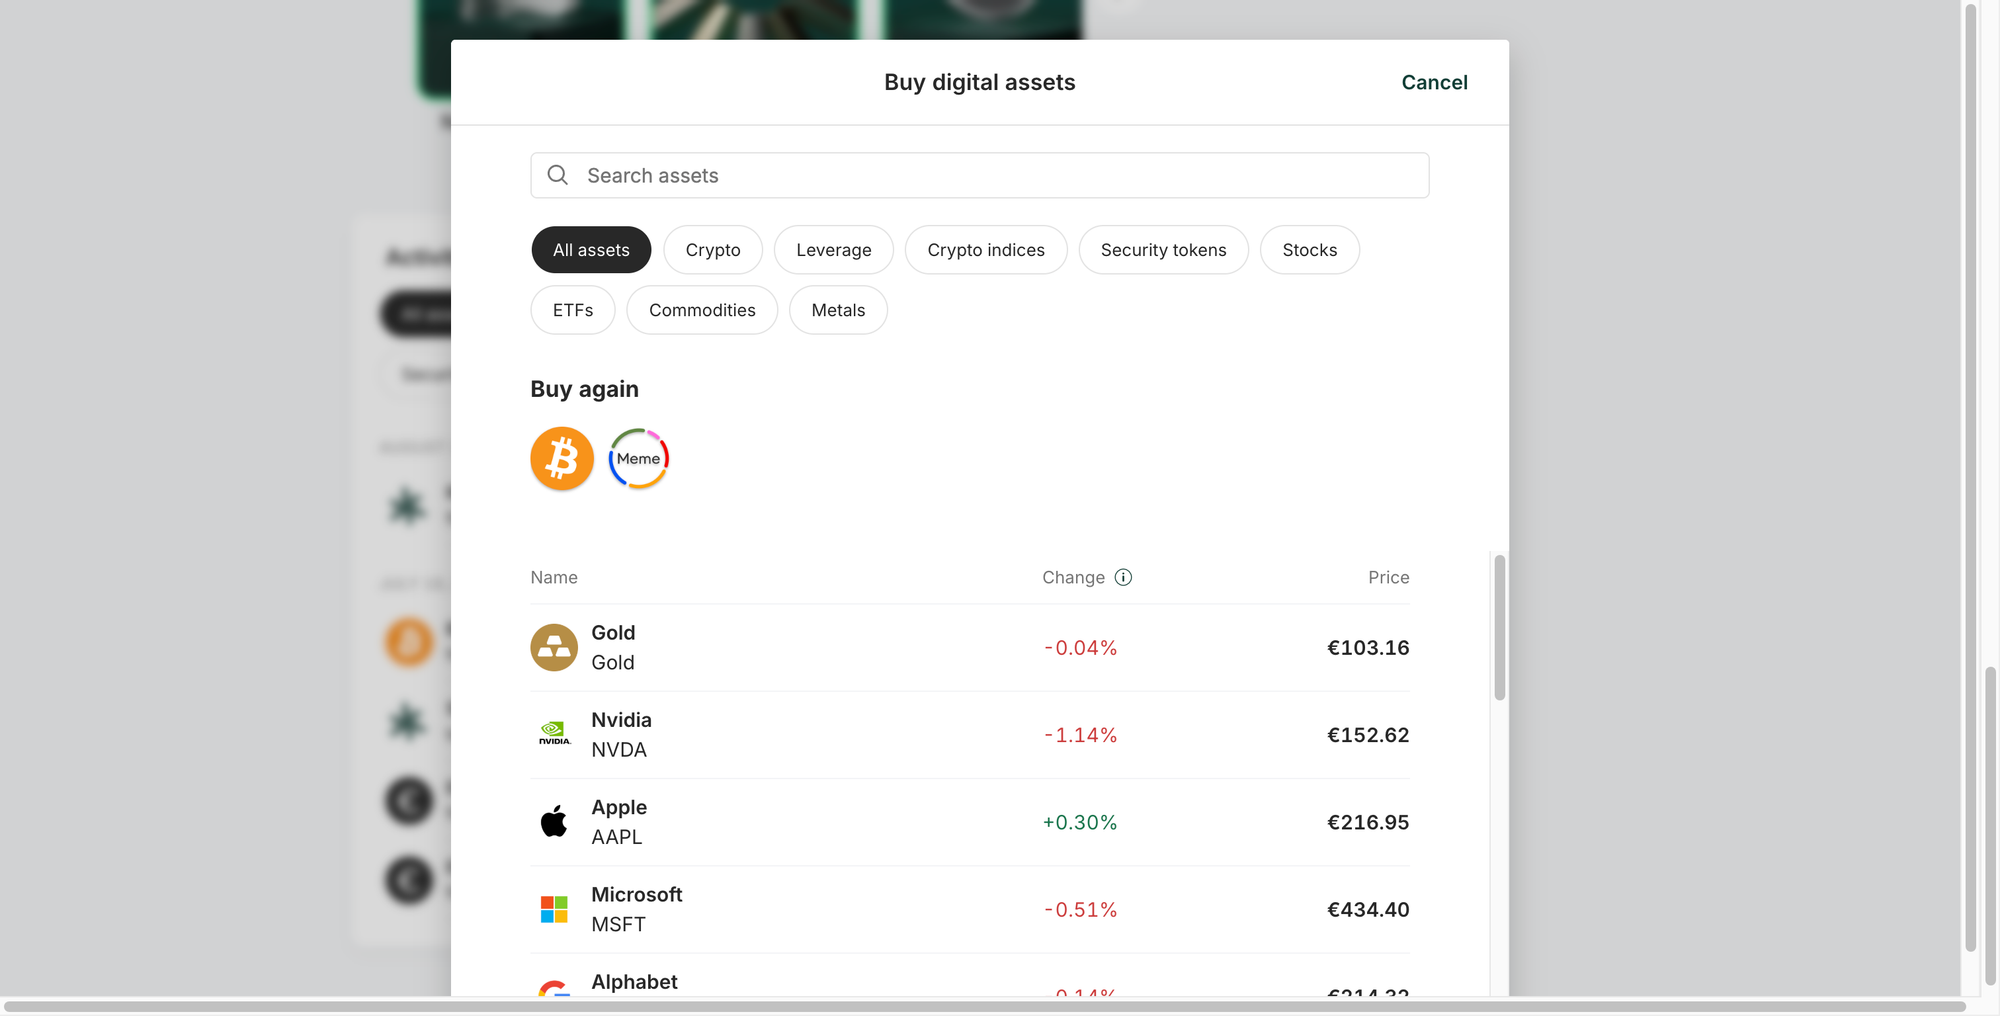Select the All assets filter
This screenshot has width=2000, height=1016.
pyautogui.click(x=591, y=250)
